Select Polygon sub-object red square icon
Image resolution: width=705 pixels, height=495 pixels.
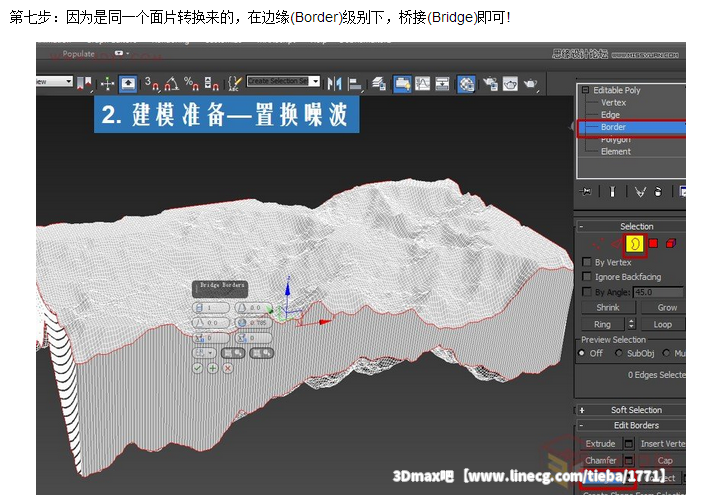tap(653, 243)
